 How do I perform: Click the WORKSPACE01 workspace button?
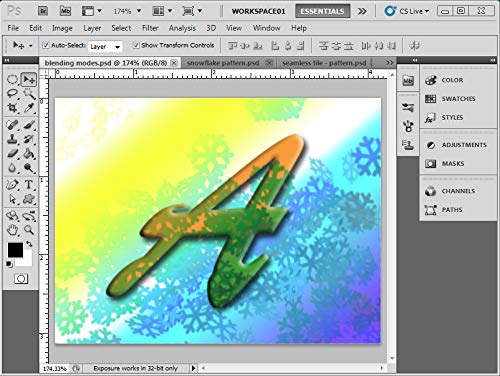259,11
